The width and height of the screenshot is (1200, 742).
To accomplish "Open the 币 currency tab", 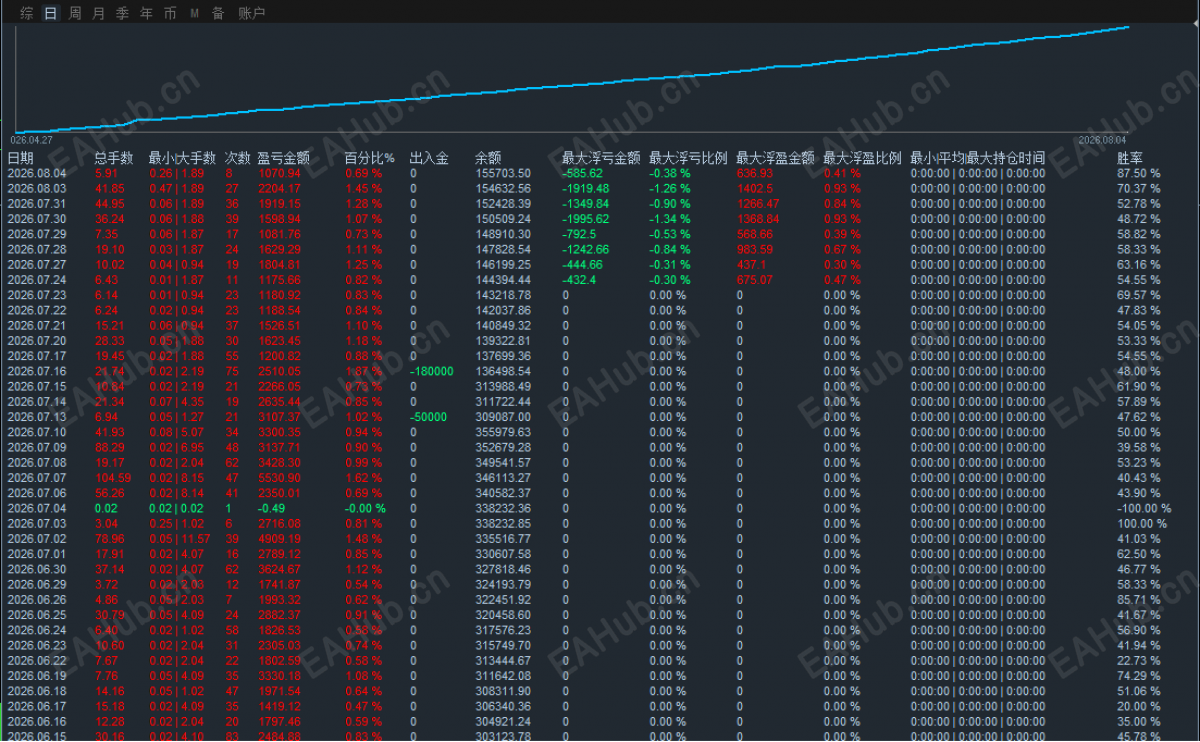I will [x=170, y=13].
